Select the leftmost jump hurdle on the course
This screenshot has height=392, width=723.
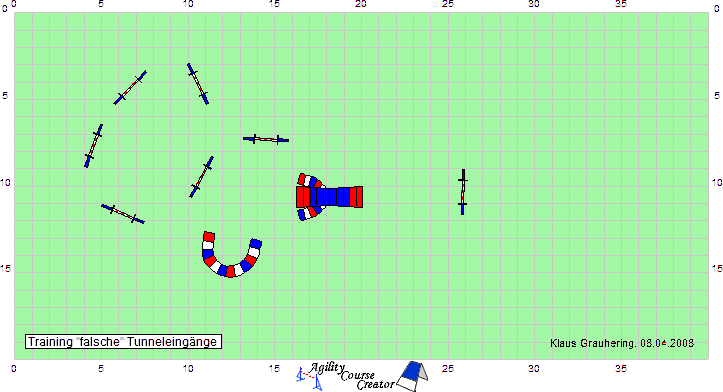point(94,146)
